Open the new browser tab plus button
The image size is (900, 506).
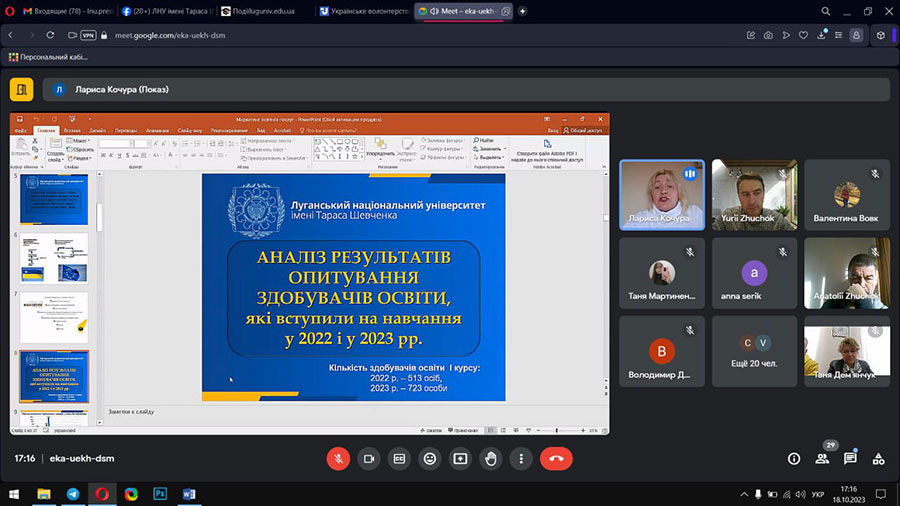point(523,11)
